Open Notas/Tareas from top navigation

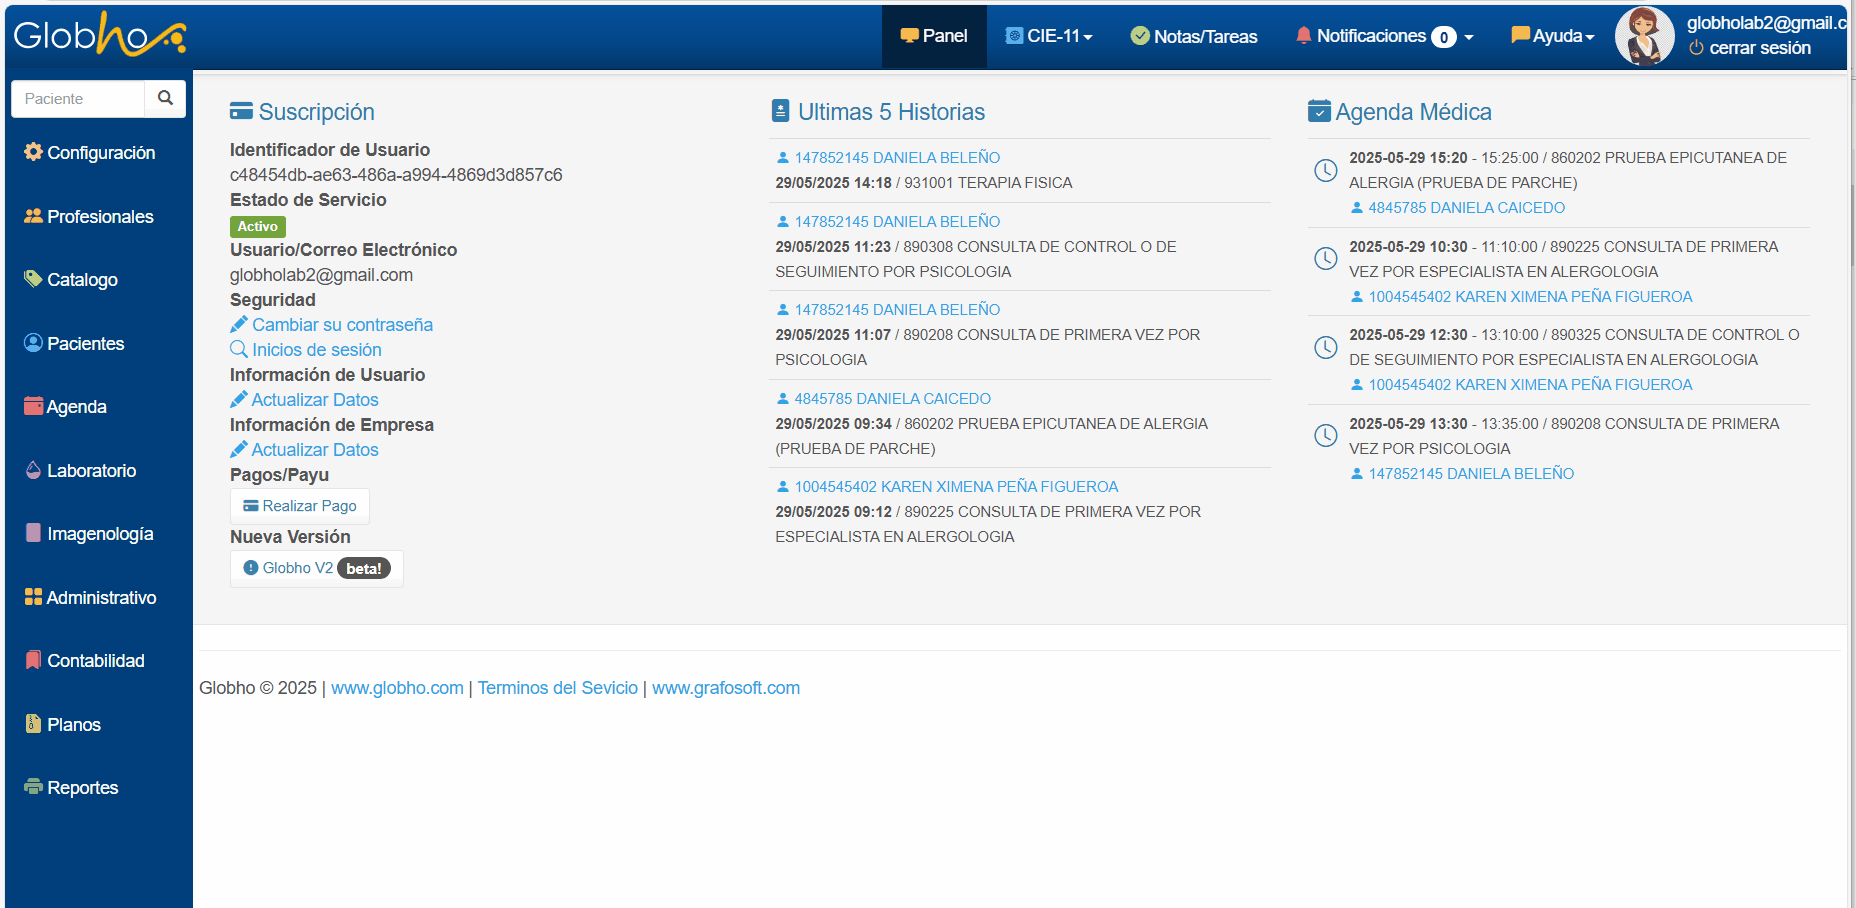pos(1194,36)
